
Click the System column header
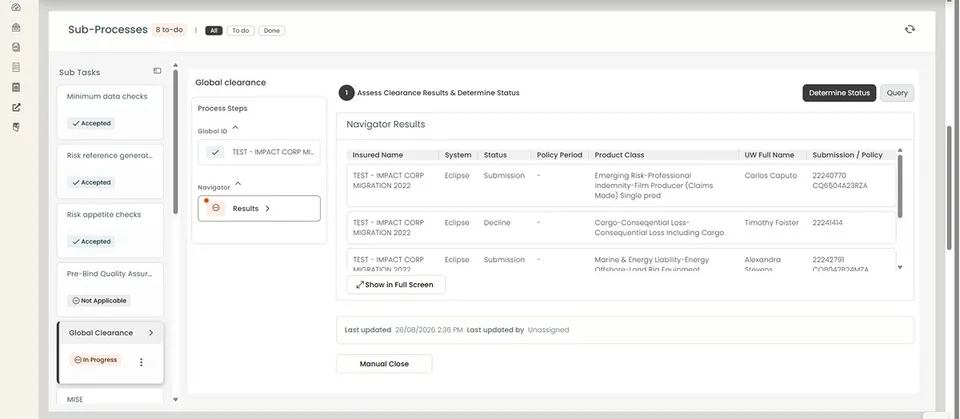tap(458, 155)
